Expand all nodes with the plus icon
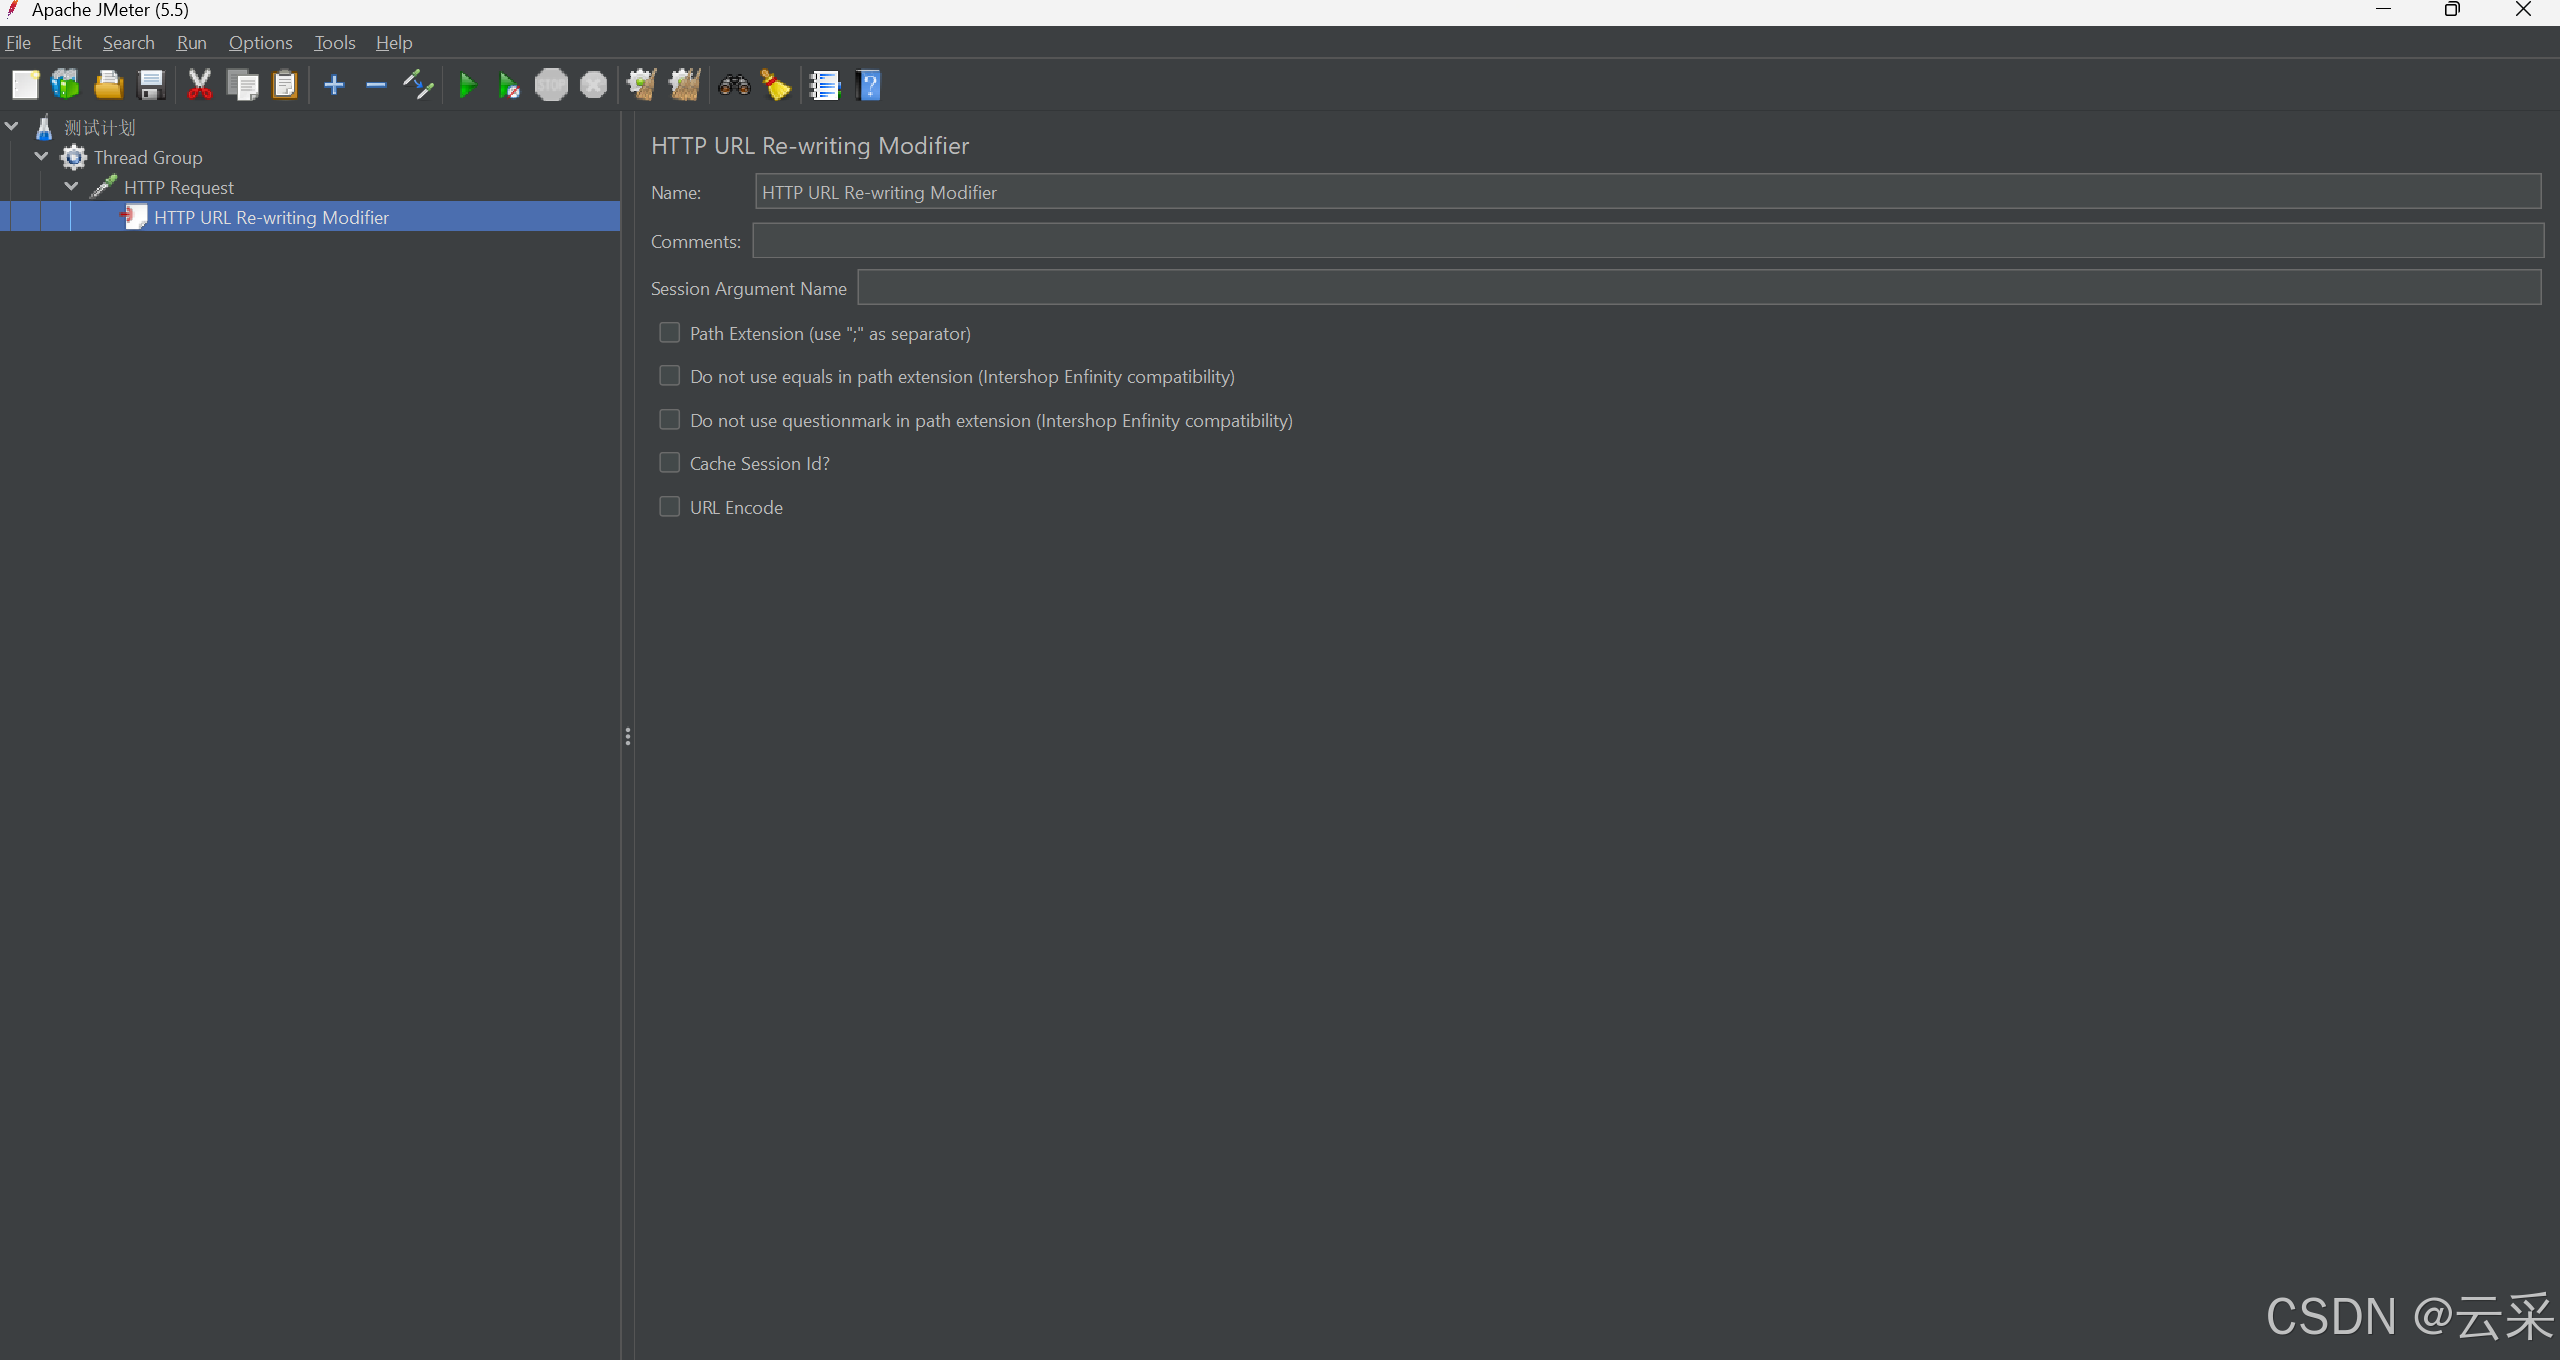 334,85
